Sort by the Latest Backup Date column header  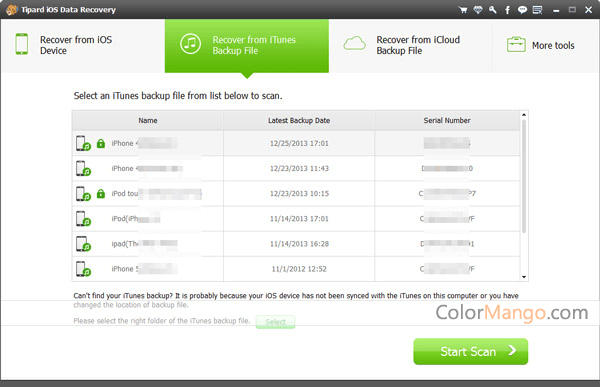pos(299,120)
